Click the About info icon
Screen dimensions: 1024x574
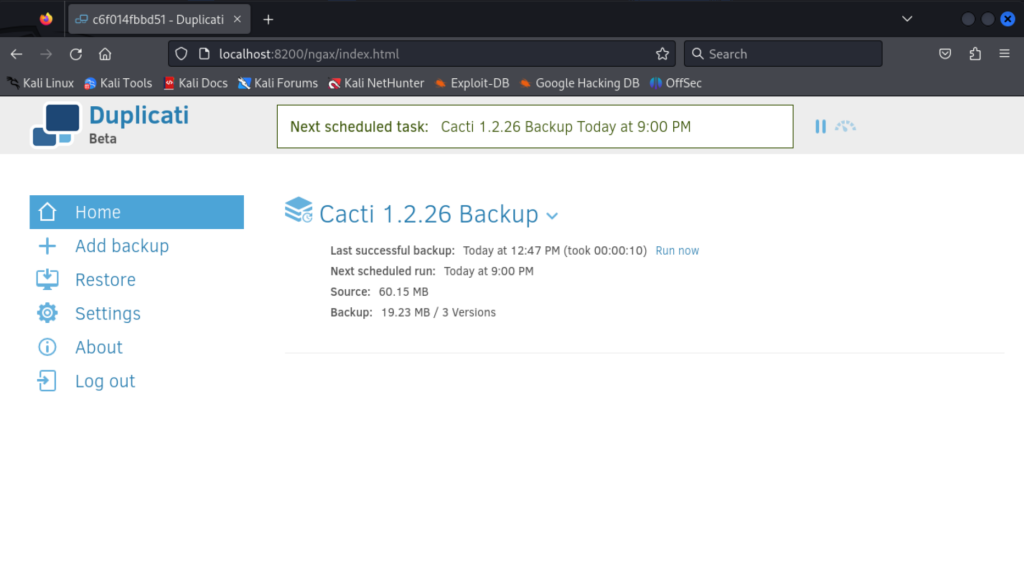click(x=47, y=347)
